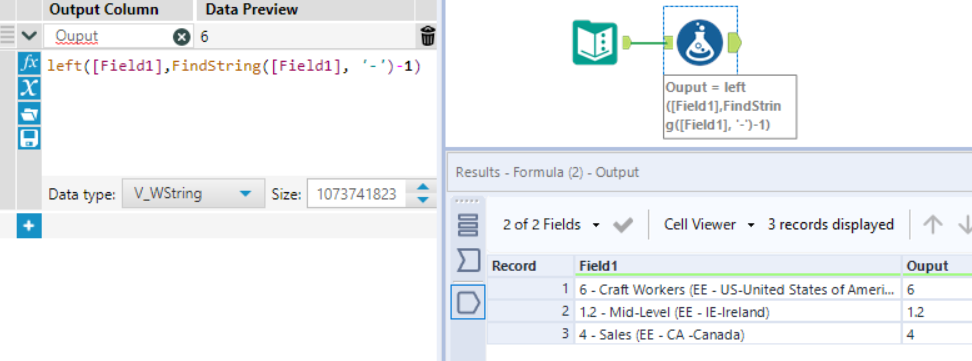Open the columns and constants X icon
The width and height of the screenshot is (972, 361).
tap(29, 89)
